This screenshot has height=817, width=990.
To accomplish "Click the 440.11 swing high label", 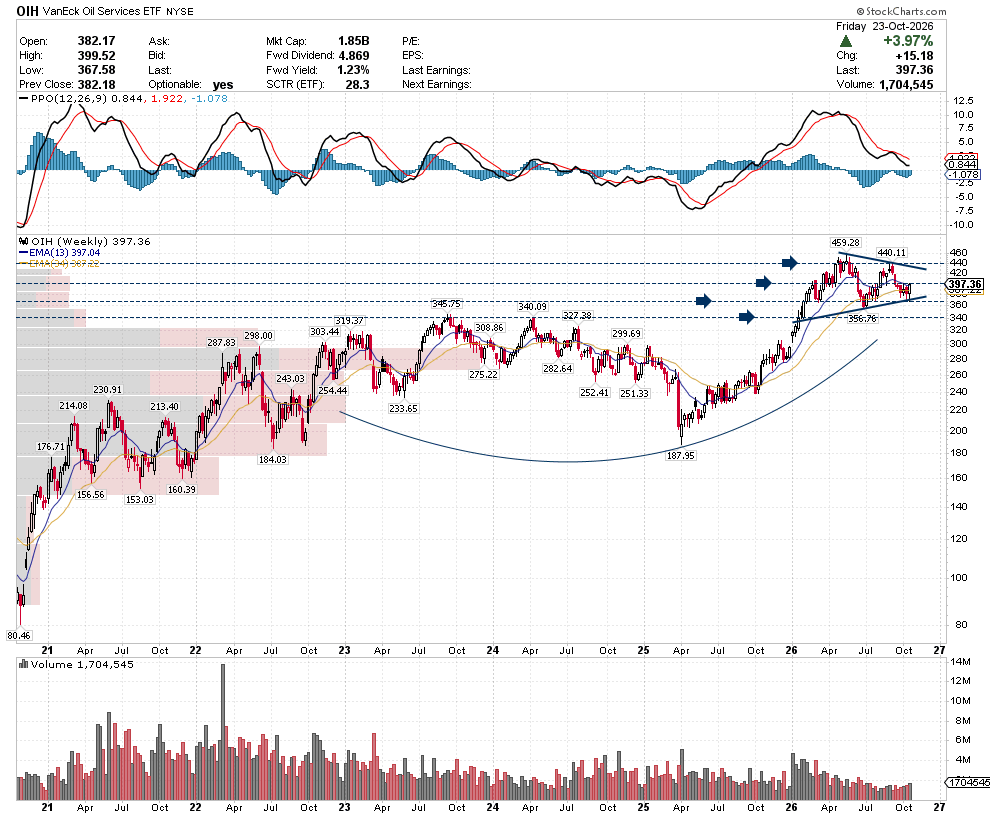I will 892,253.
